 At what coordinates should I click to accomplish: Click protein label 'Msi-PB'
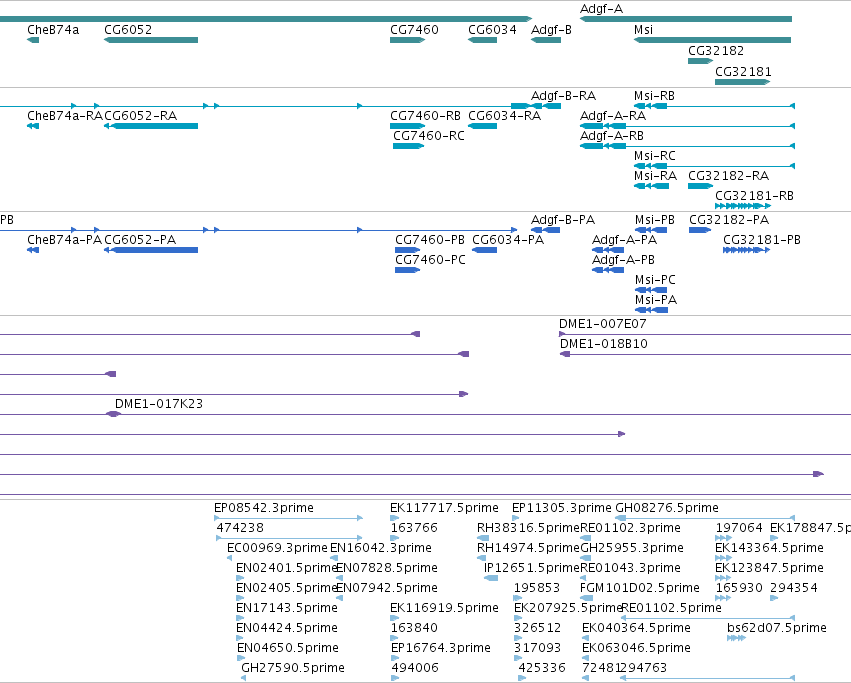tap(655, 220)
